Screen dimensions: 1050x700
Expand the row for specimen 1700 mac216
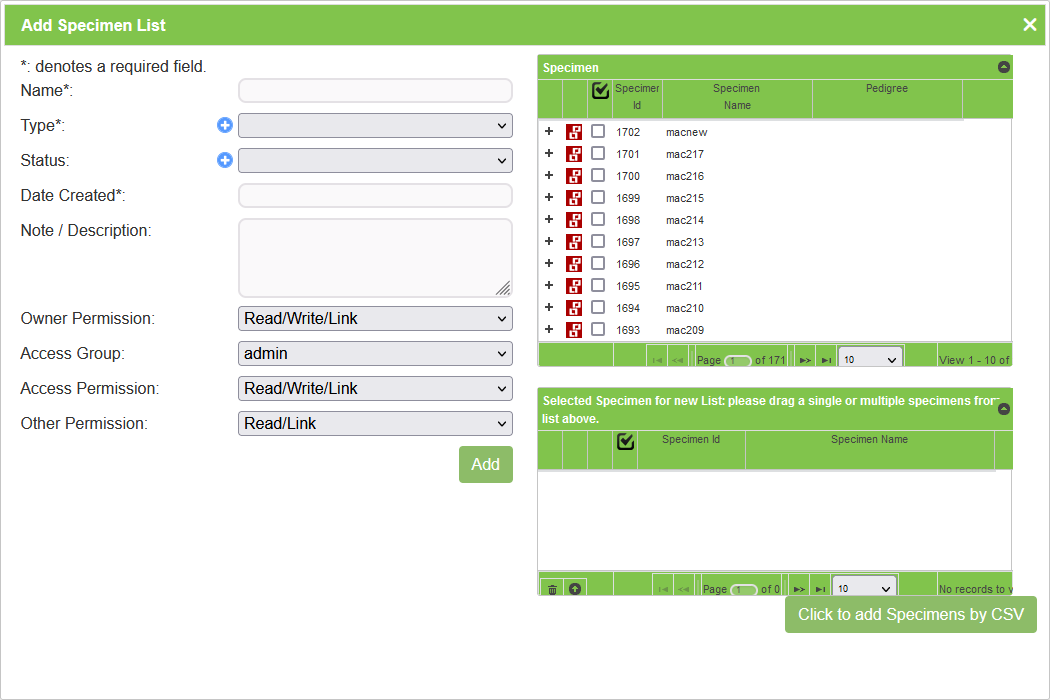[x=549, y=176]
